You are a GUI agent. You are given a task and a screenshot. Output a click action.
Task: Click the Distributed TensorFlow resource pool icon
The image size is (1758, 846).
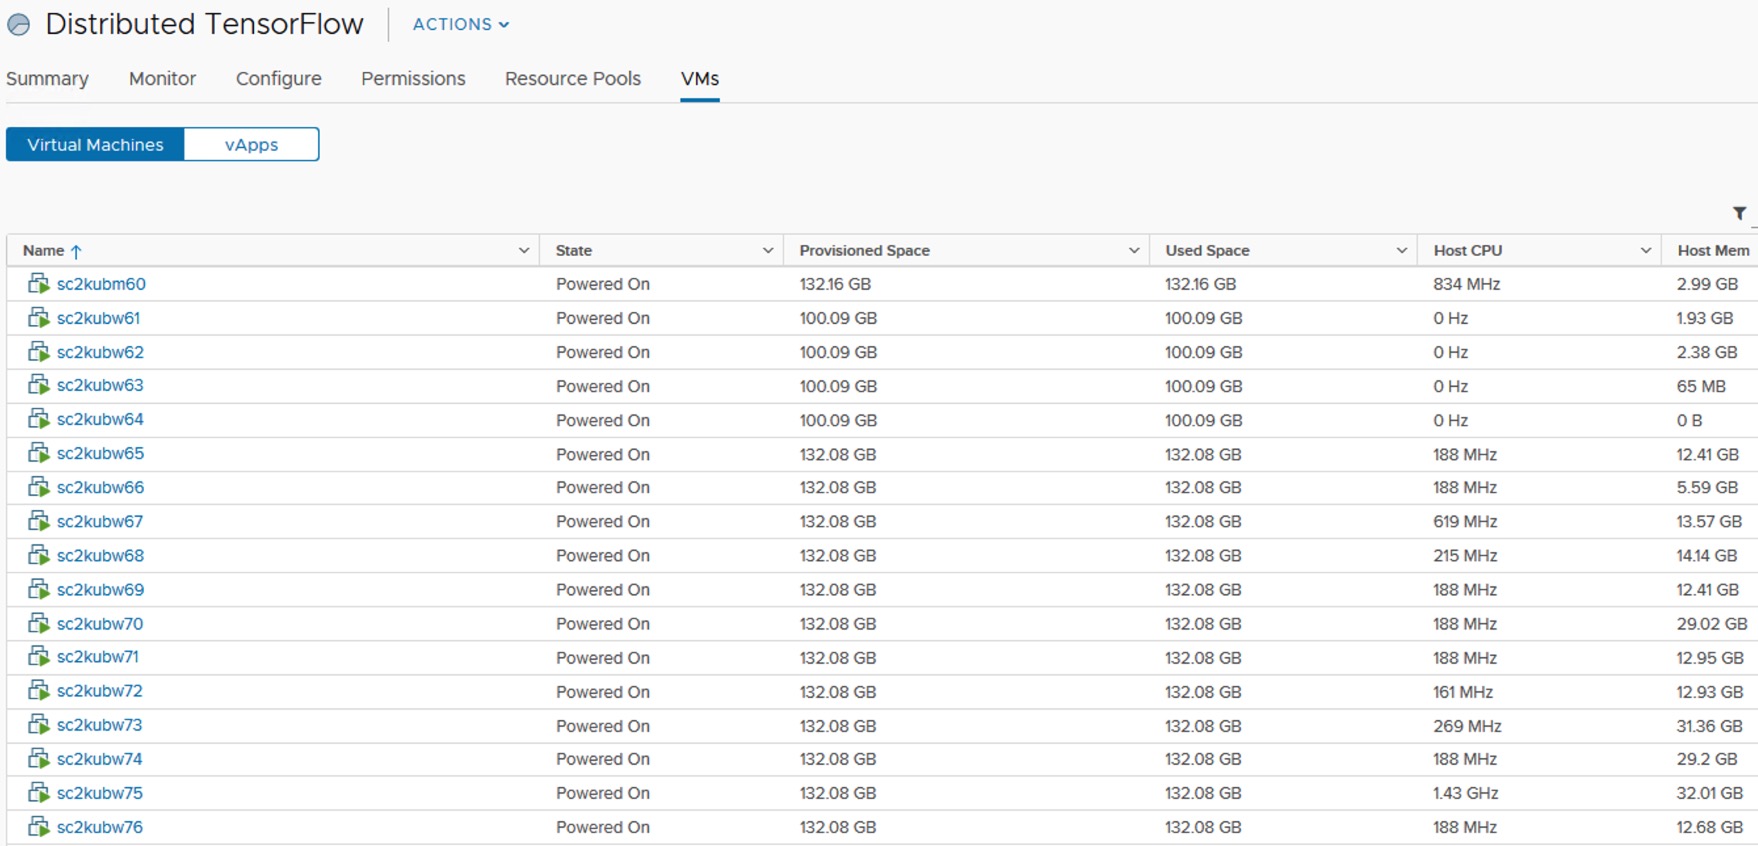(x=19, y=25)
